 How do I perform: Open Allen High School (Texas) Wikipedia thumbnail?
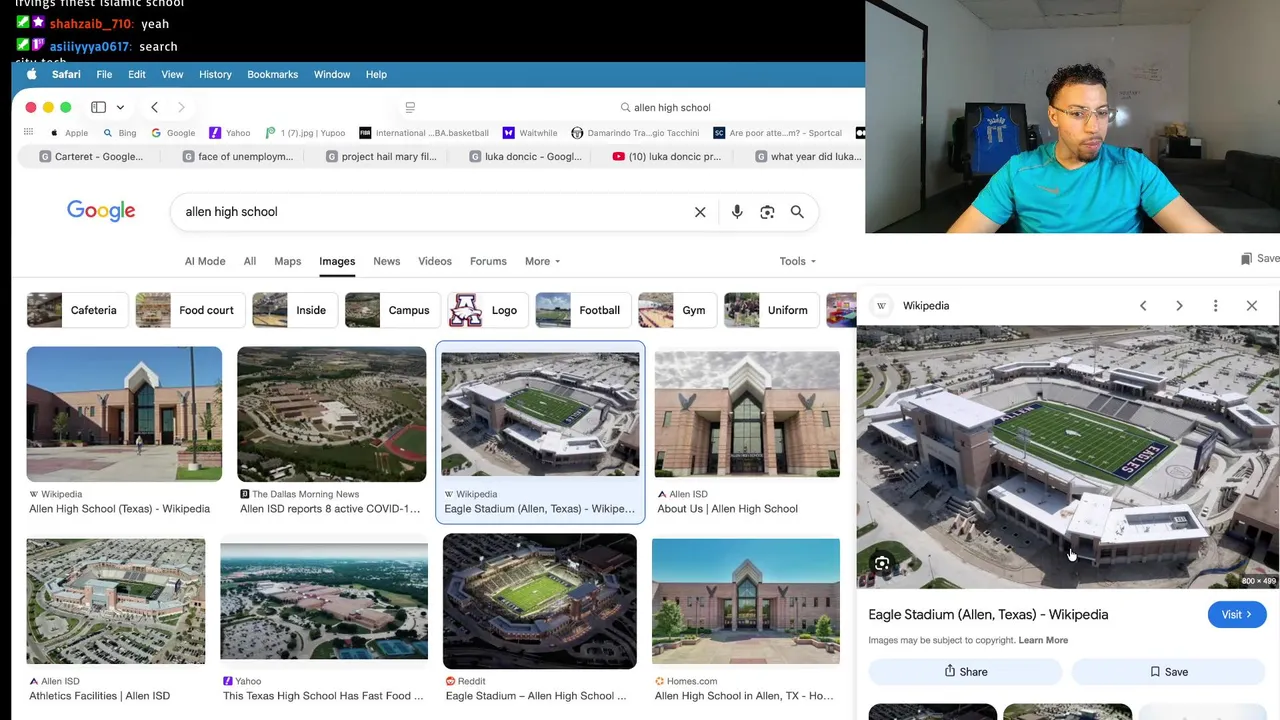point(124,414)
